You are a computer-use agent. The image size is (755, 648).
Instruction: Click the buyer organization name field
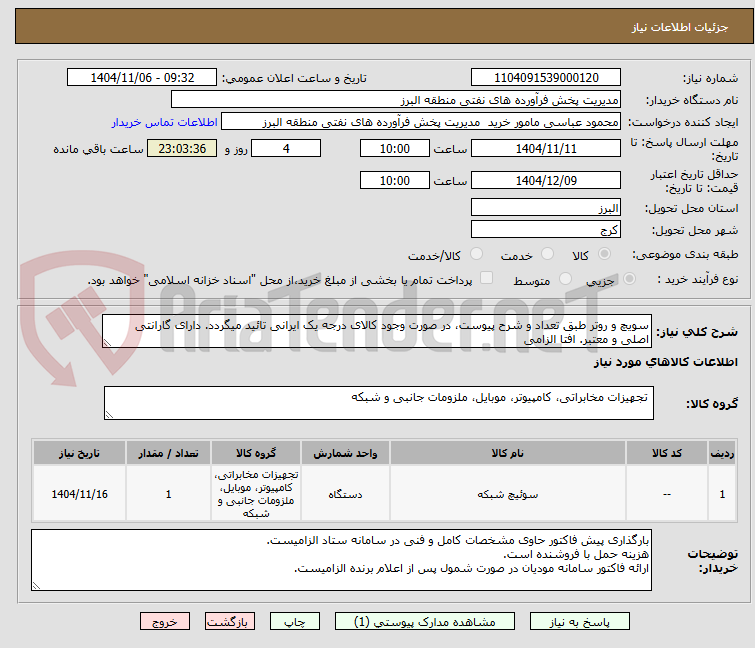(396, 100)
